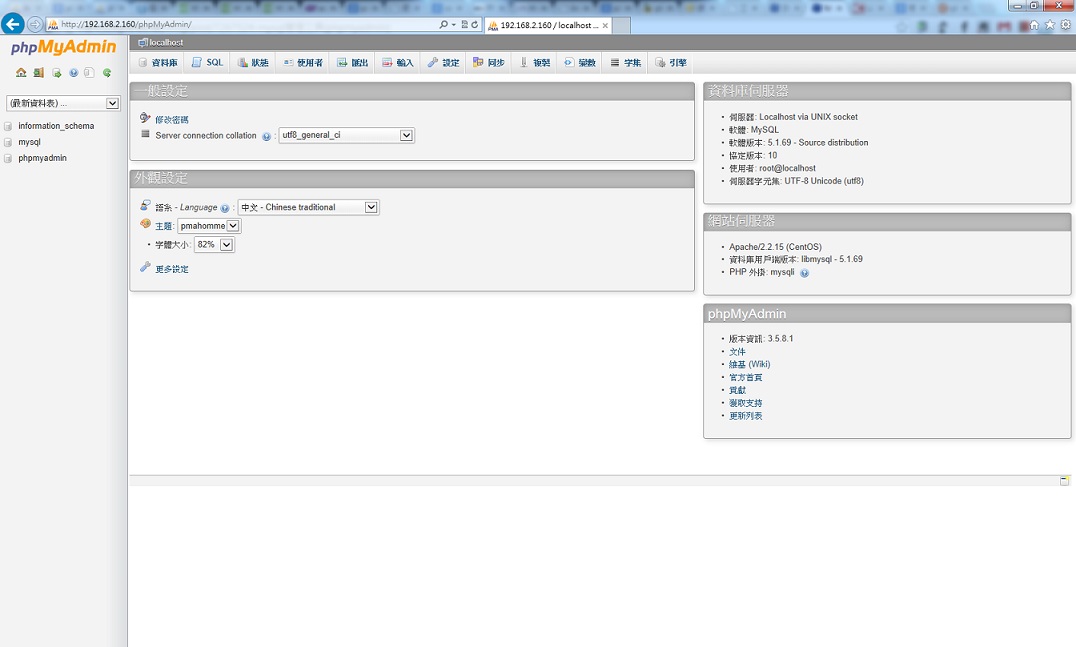Click the change password key icon
Viewport: 1076px width, 647px height.
[x=145, y=118]
